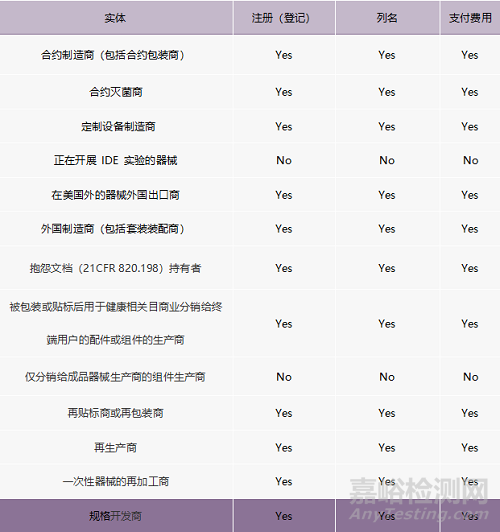Click the 被包装或贴标后用于健康相关 multi-line cell
Viewport: 500px width, 532px height.
[x=116, y=323]
